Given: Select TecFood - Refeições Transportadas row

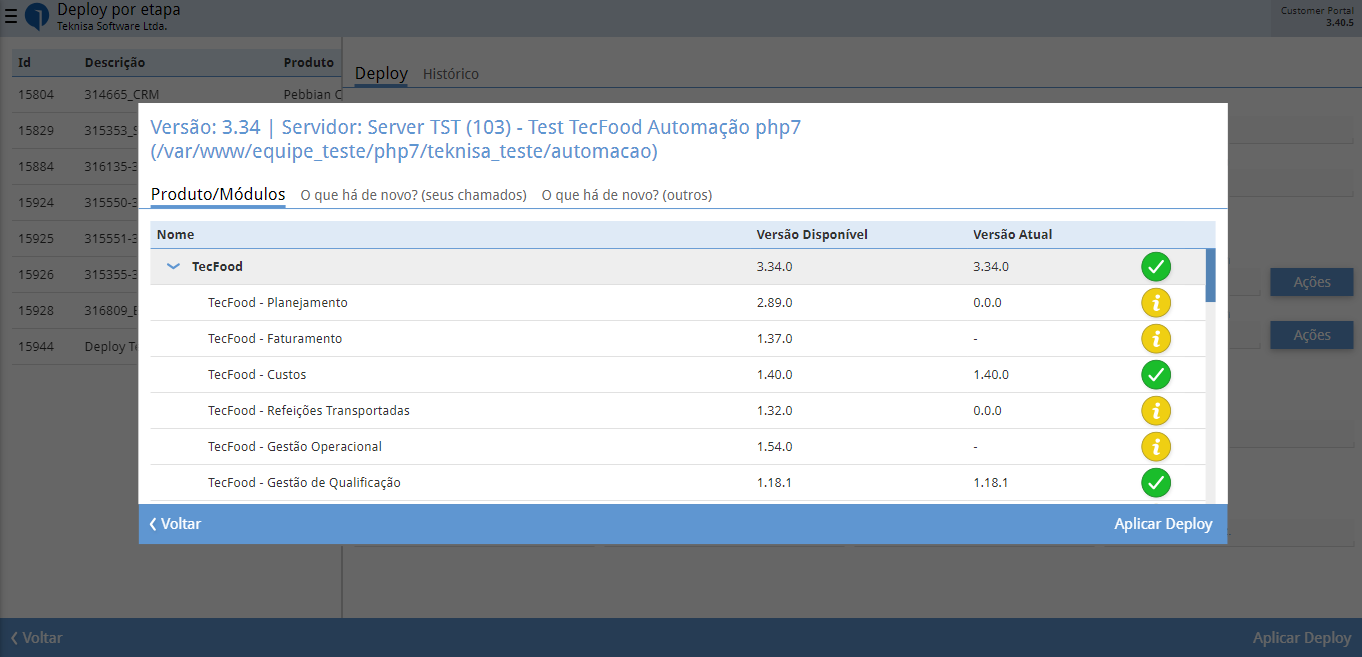Looking at the screenshot, I should [x=678, y=411].
